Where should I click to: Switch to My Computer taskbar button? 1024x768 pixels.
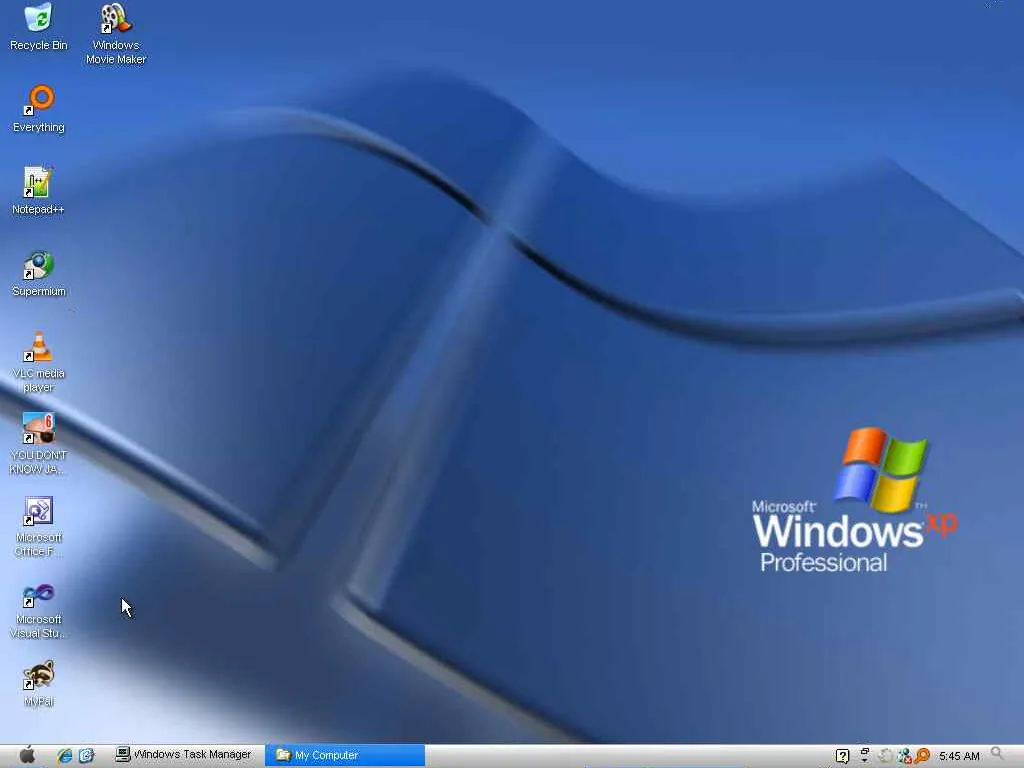tap(345, 755)
